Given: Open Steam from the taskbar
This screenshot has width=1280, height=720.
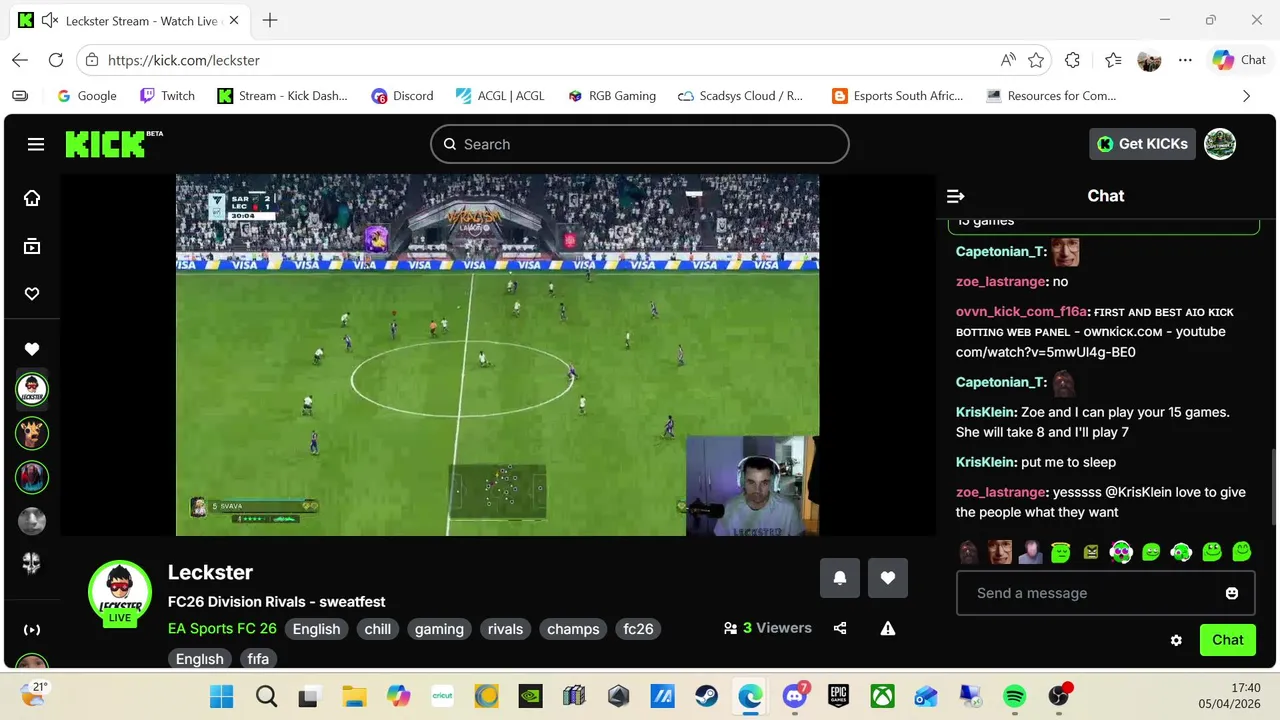Looking at the screenshot, I should coord(706,696).
